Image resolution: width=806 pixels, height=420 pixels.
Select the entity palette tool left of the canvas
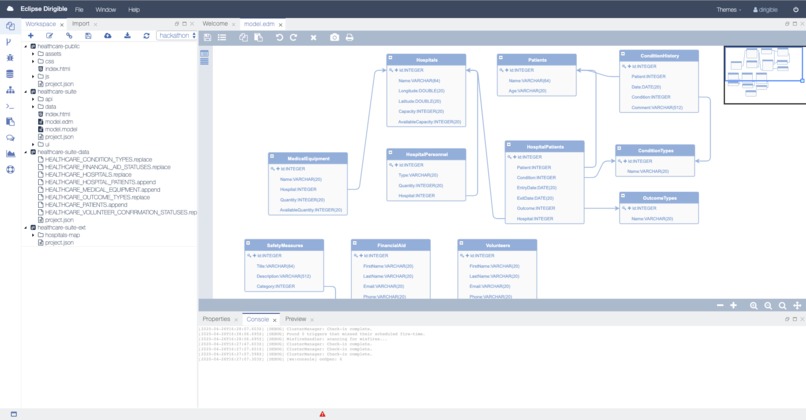204,53
